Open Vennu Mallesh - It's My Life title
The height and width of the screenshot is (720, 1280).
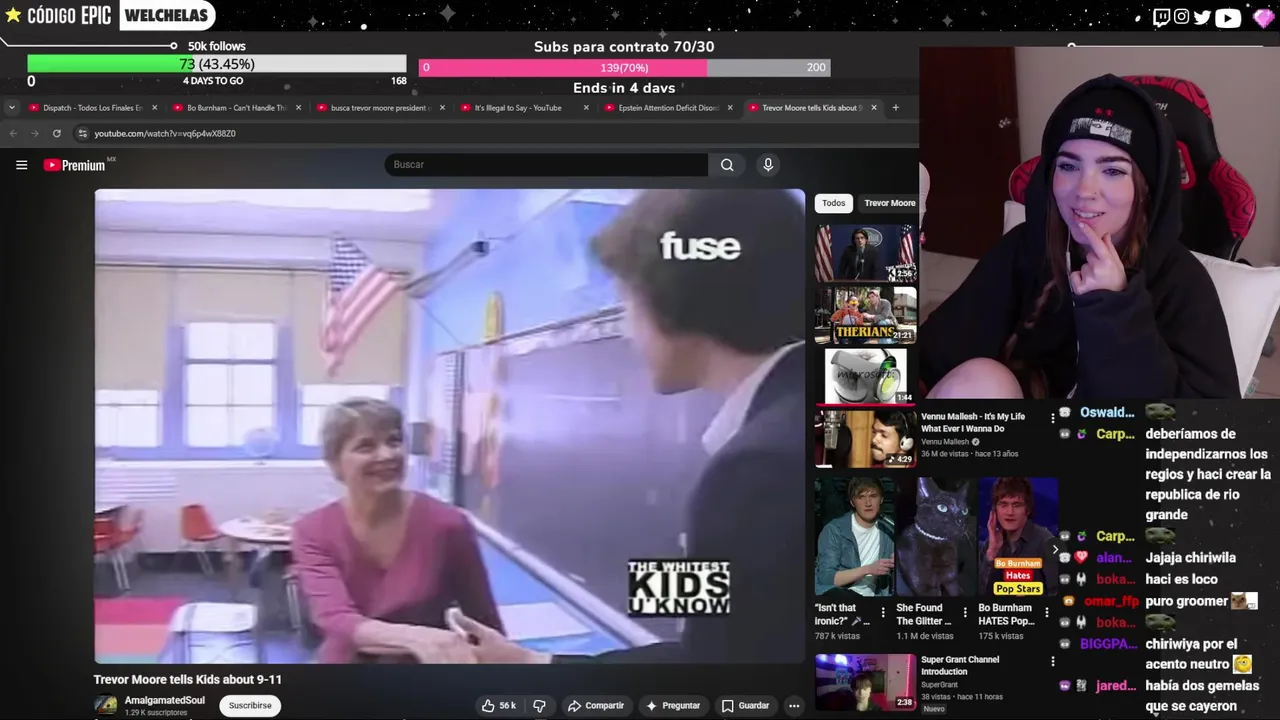point(973,422)
